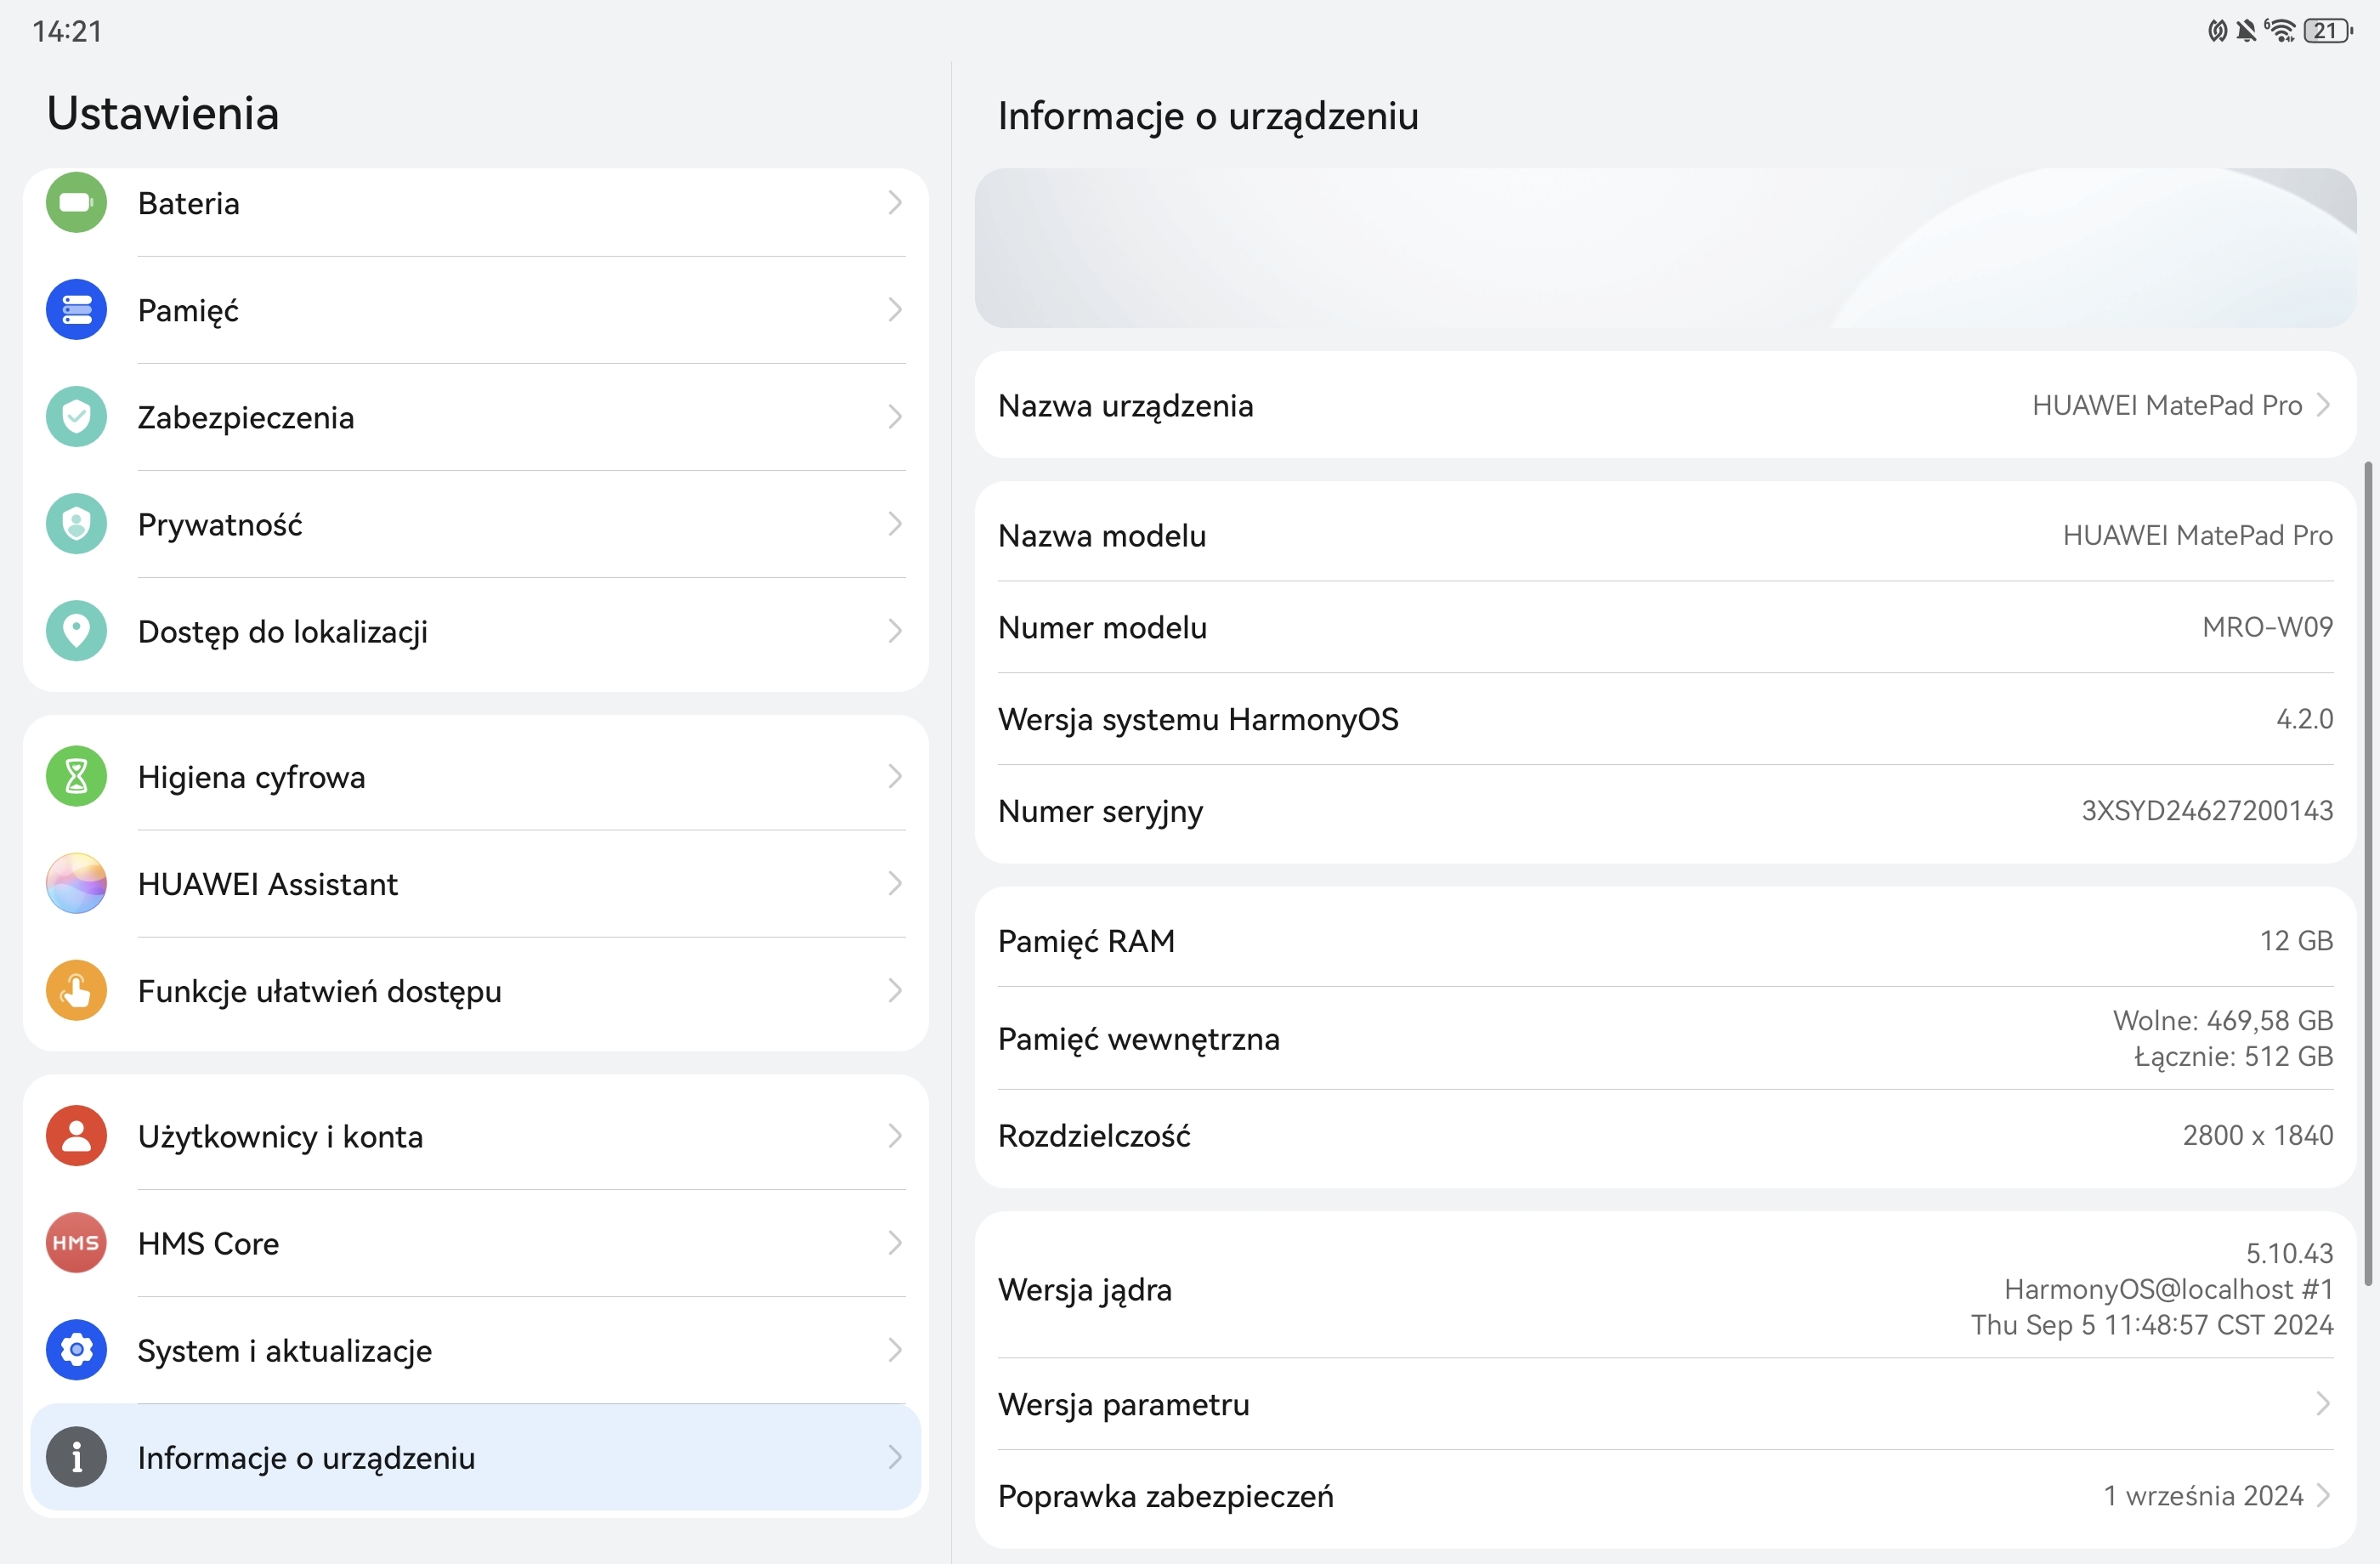Tap the Dostęp do lokalizacji pin icon

point(76,631)
